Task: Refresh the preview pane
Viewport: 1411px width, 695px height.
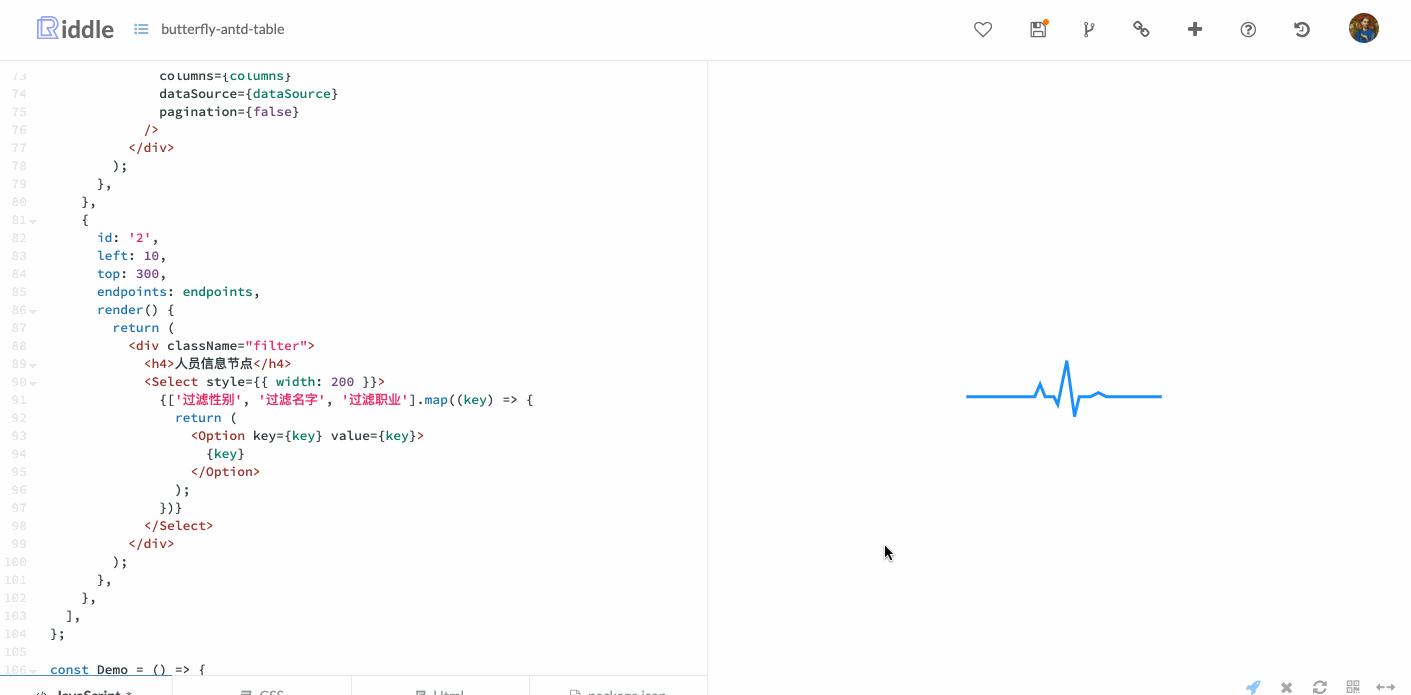Action: coord(1320,687)
